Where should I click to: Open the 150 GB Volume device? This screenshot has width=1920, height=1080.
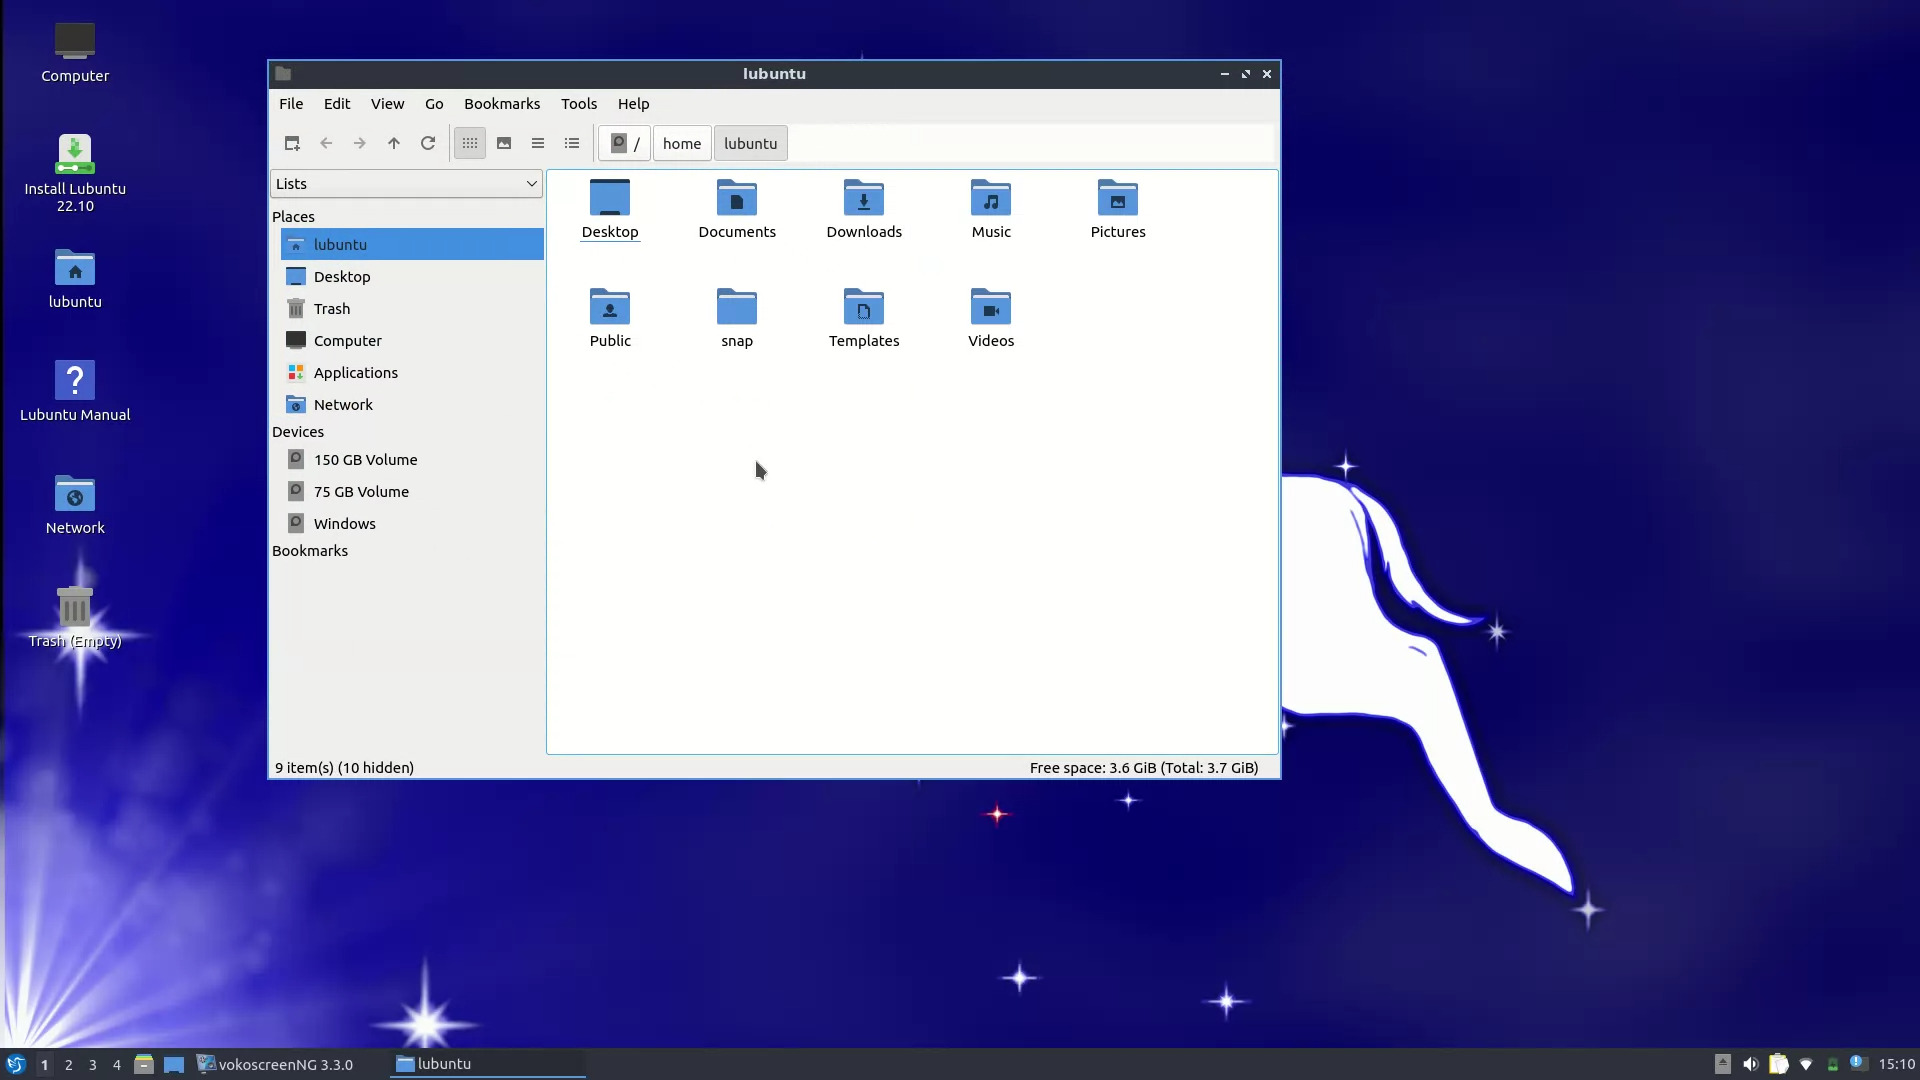[365, 459]
